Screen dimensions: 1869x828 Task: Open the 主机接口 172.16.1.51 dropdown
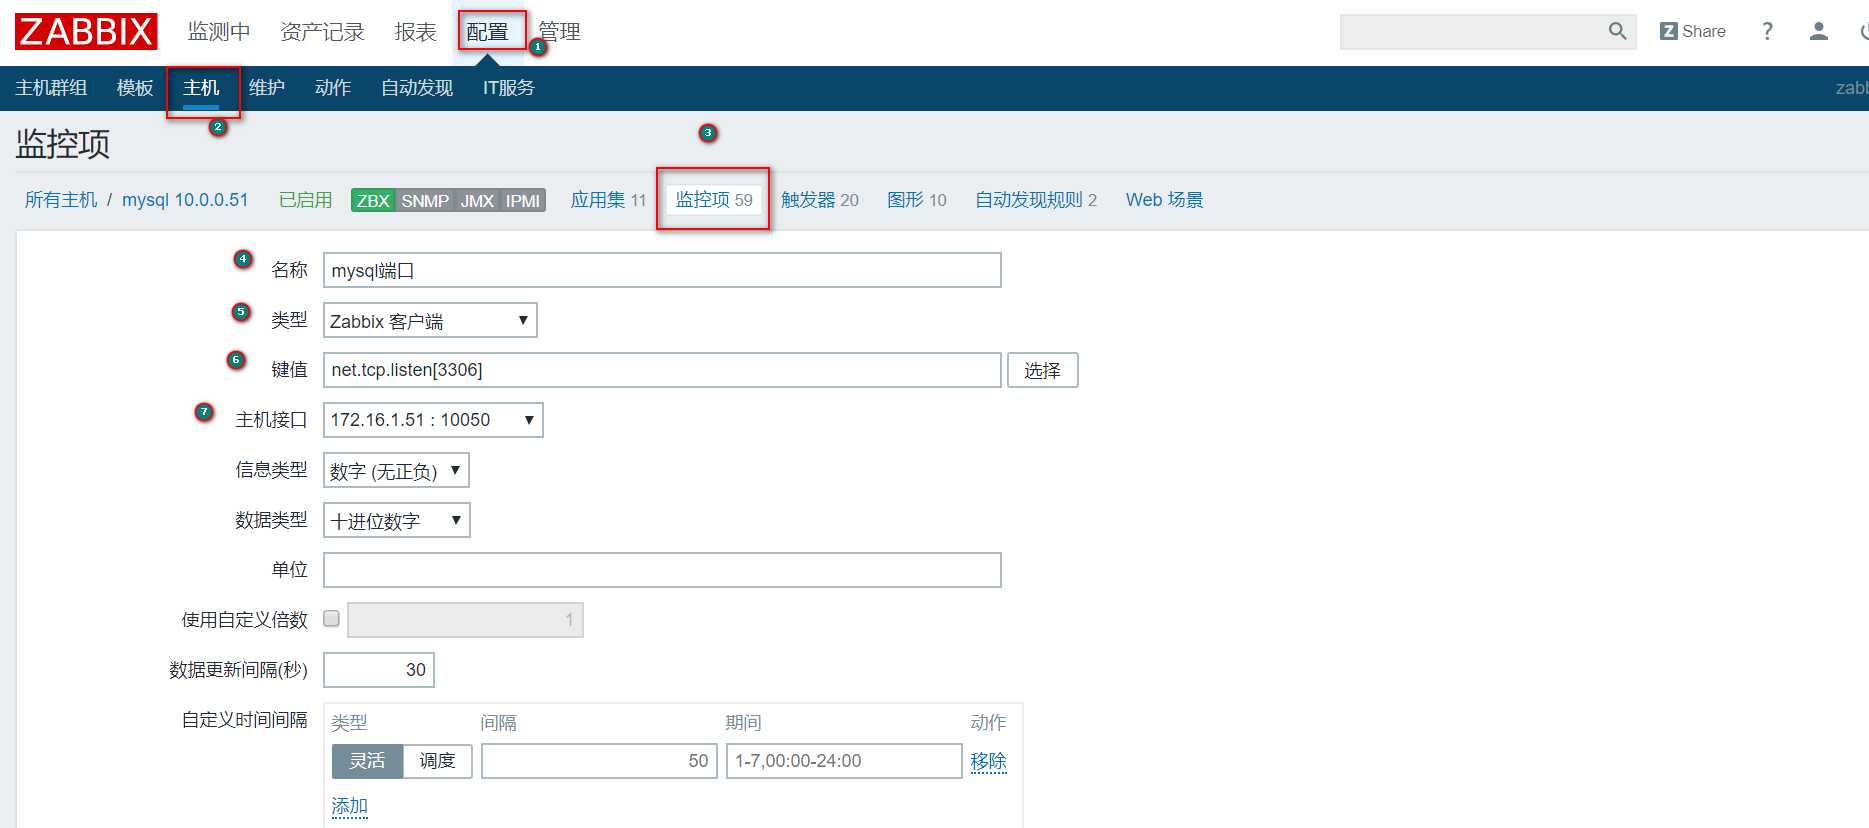pos(433,420)
